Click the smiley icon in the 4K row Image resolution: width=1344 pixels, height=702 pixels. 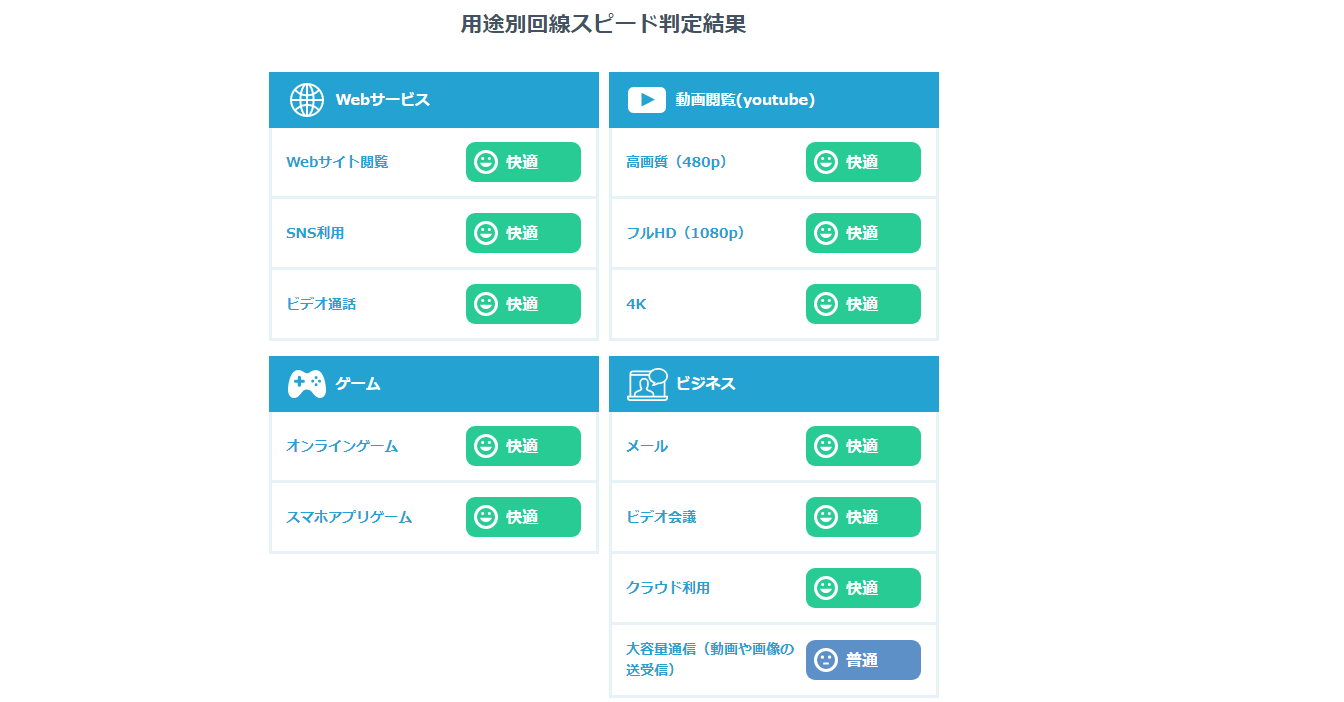click(826, 304)
